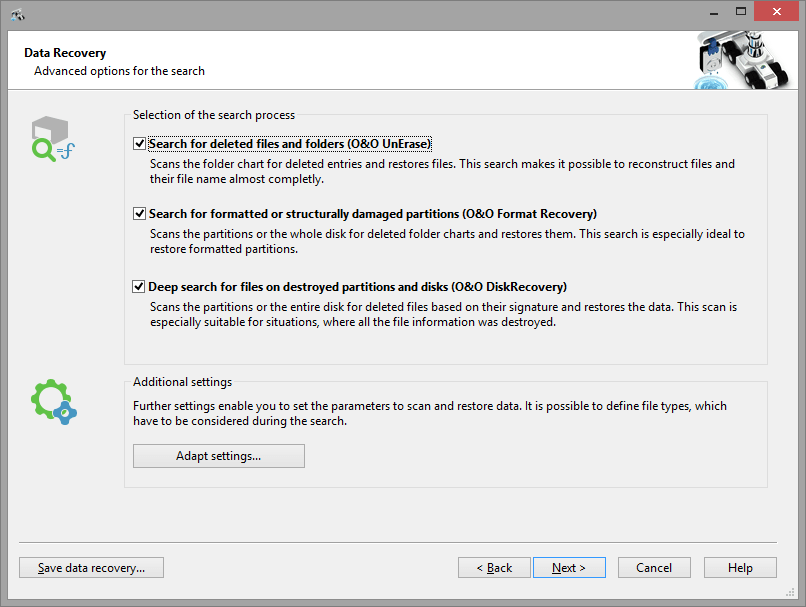This screenshot has height=607, width=806.
Task: Disable Deep search O&O DiskRecovery checkbox
Action: (138, 286)
